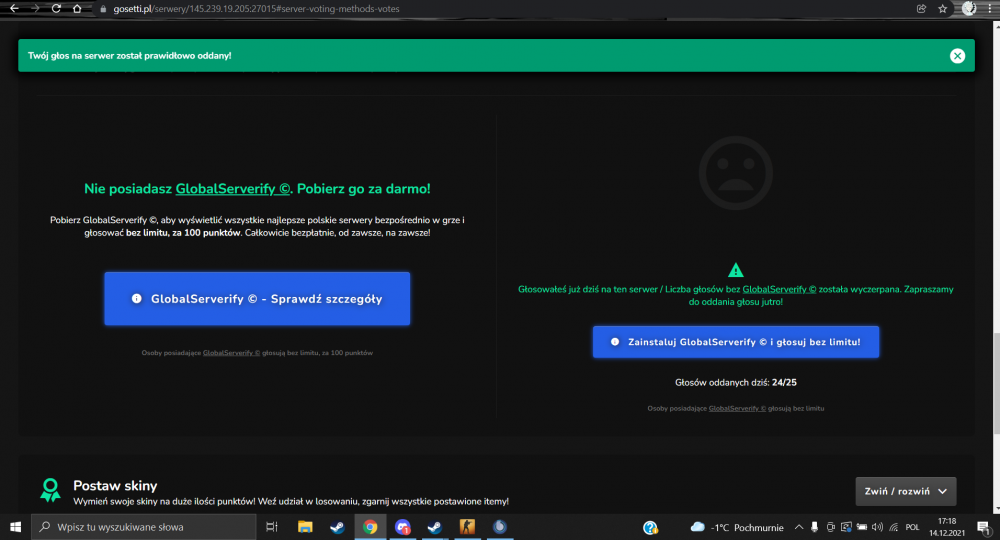
Task: Click the gosetti.pl address bar URL
Action: (x=256, y=9)
